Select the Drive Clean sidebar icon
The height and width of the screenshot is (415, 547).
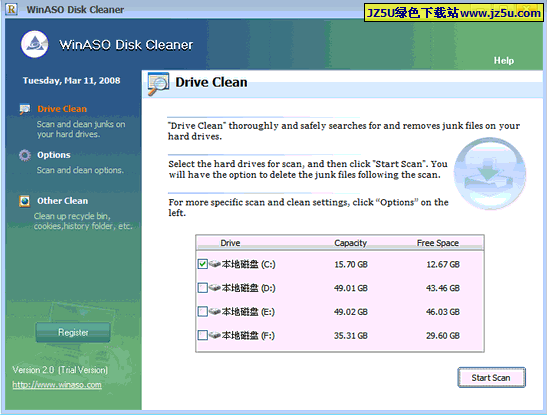pos(24,109)
